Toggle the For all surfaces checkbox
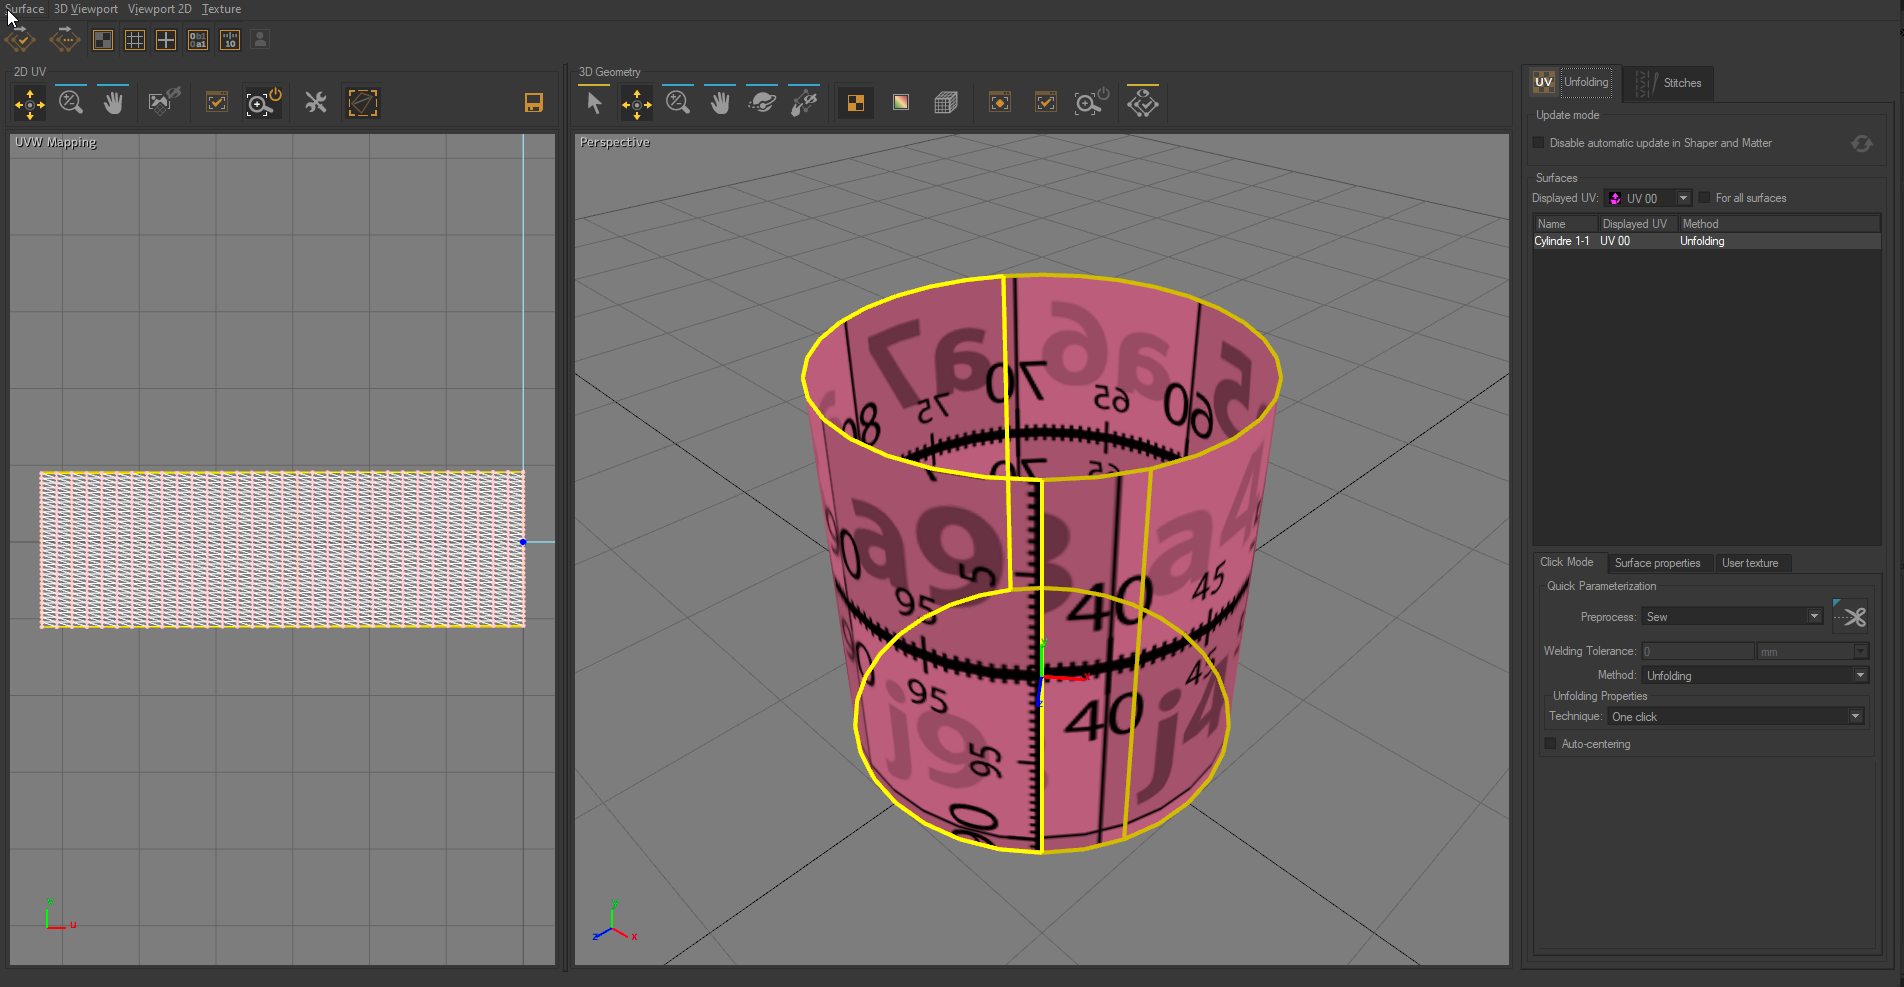1904x987 pixels. (1704, 197)
